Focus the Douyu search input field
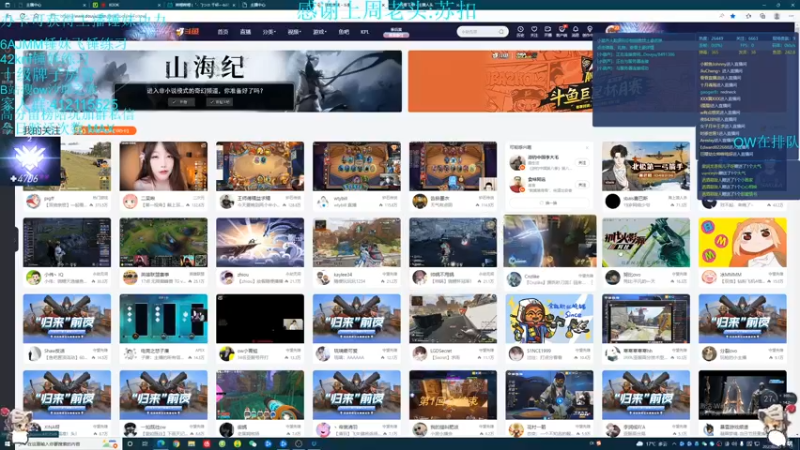 (477, 32)
